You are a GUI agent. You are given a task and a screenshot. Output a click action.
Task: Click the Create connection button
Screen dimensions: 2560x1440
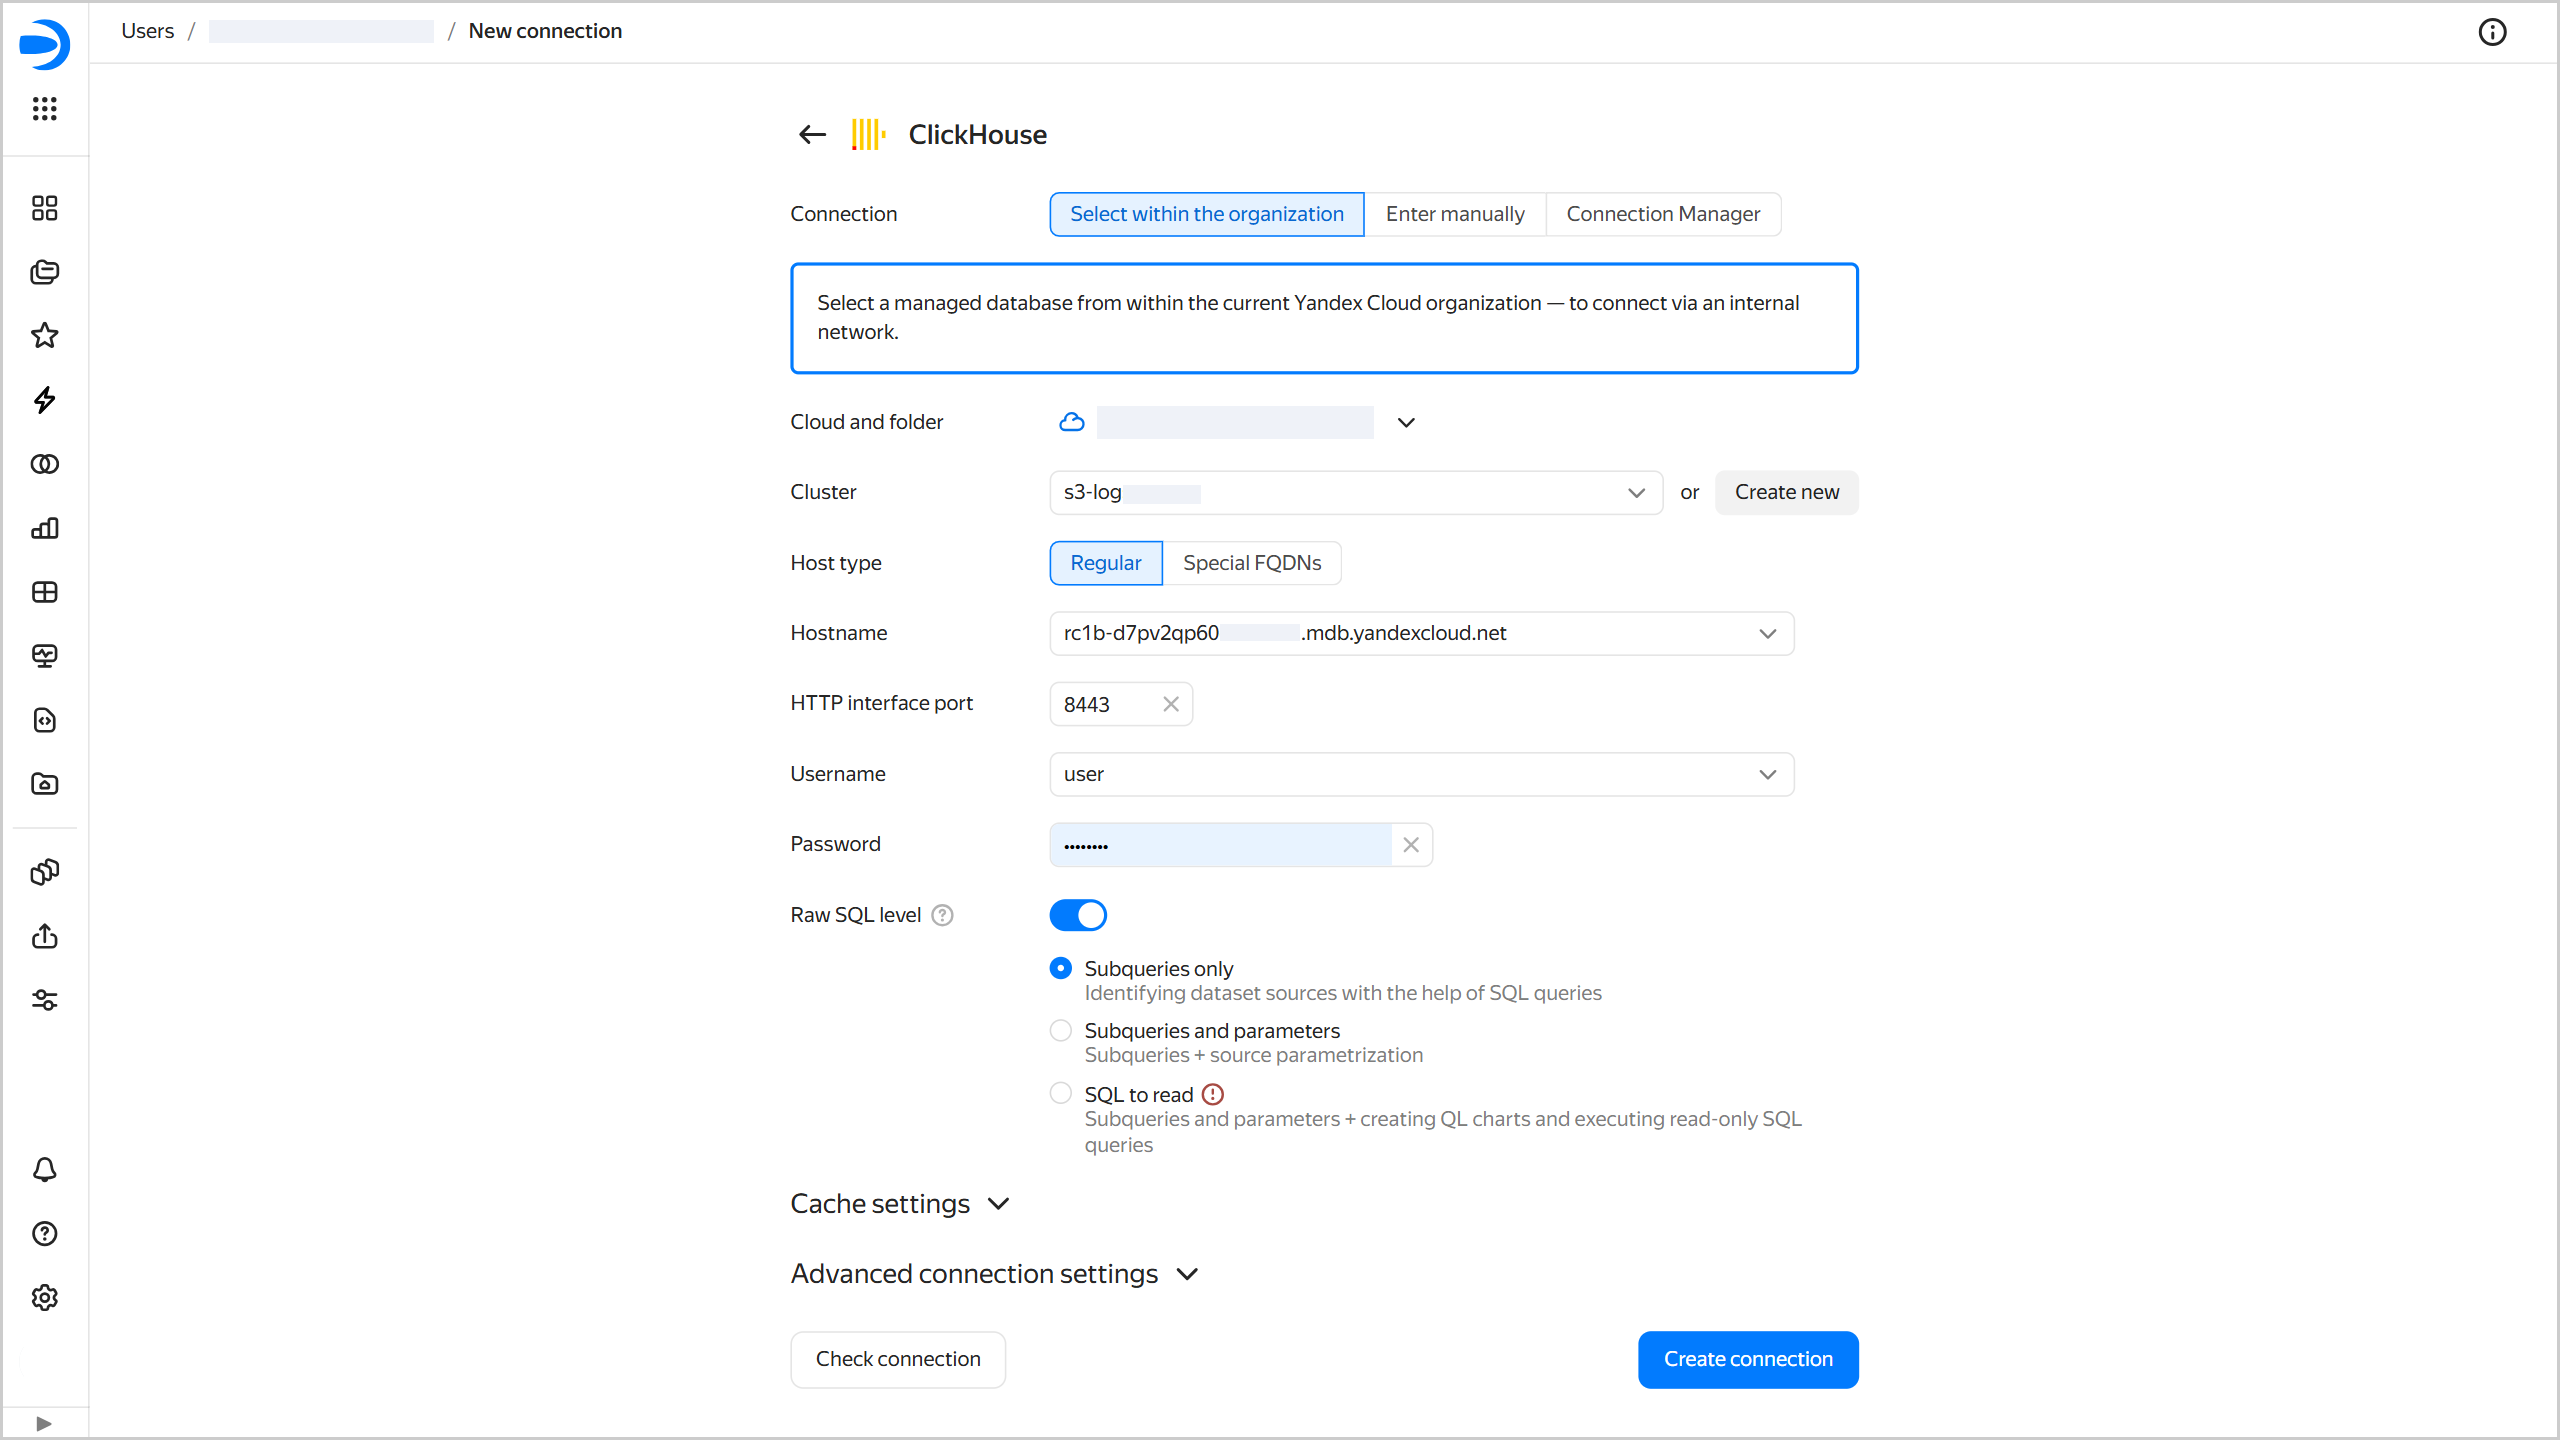pos(1748,1360)
